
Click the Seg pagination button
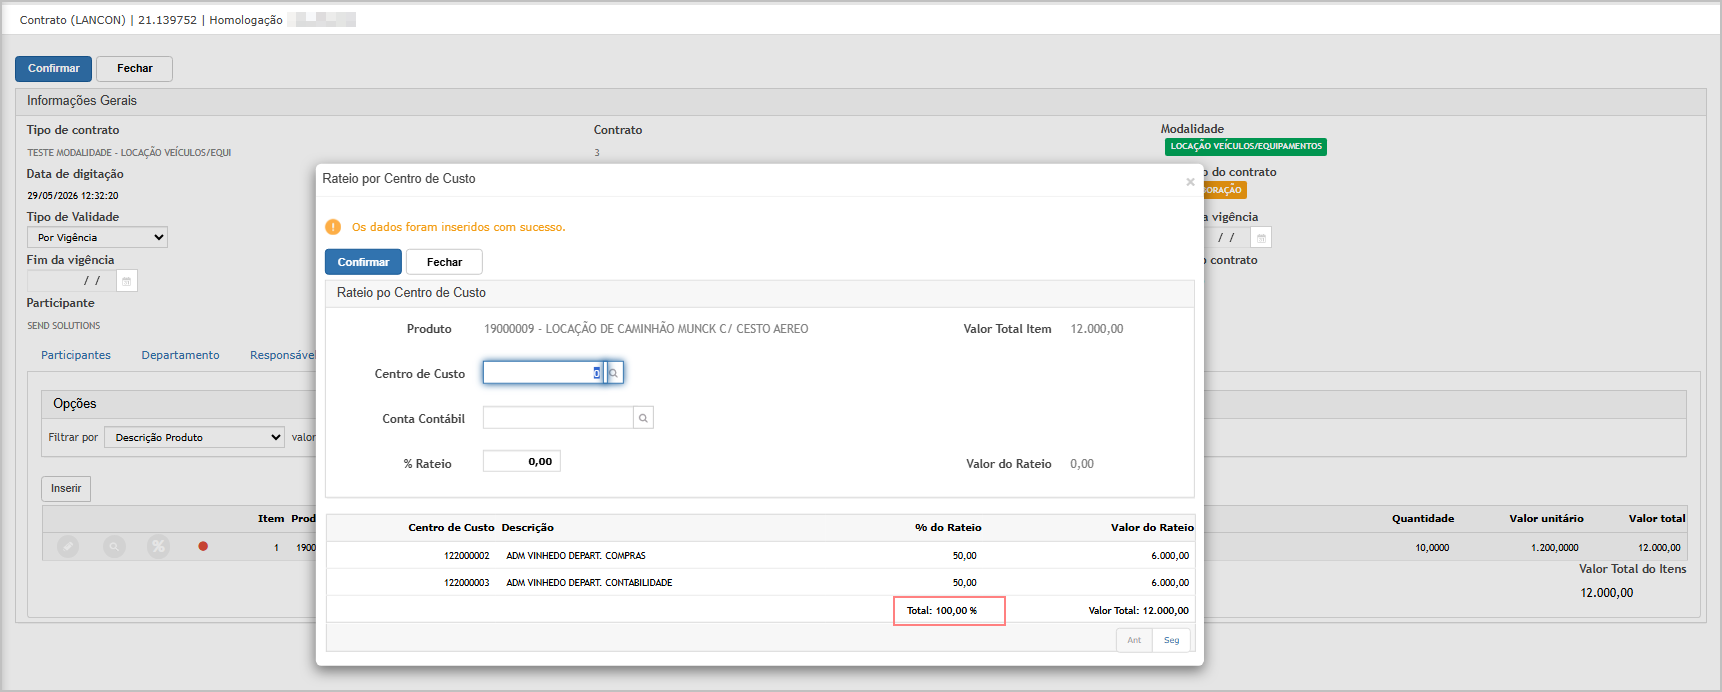pos(1171,640)
